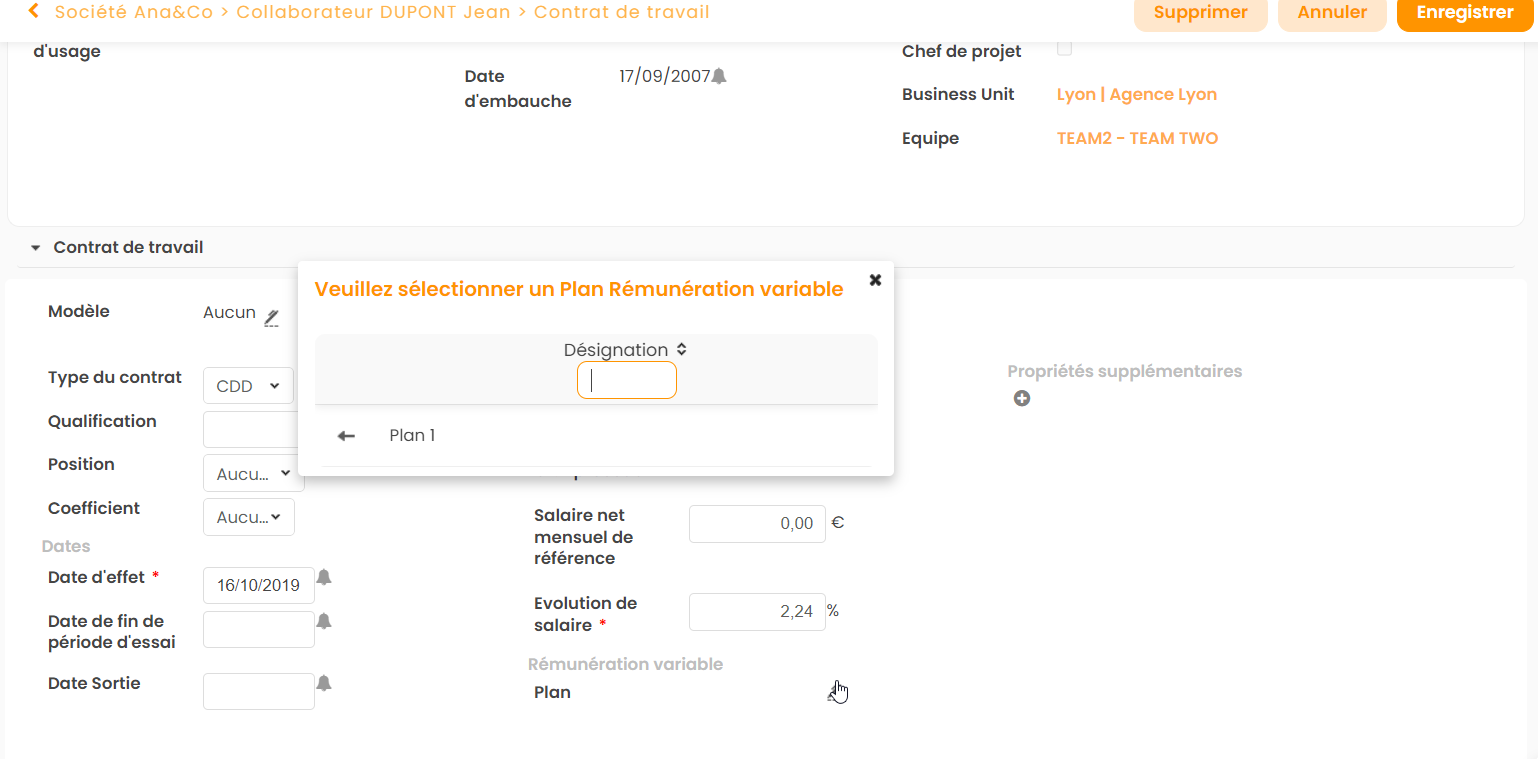Collapse the Contrat de travail section
1538x759 pixels.
click(x=36, y=247)
